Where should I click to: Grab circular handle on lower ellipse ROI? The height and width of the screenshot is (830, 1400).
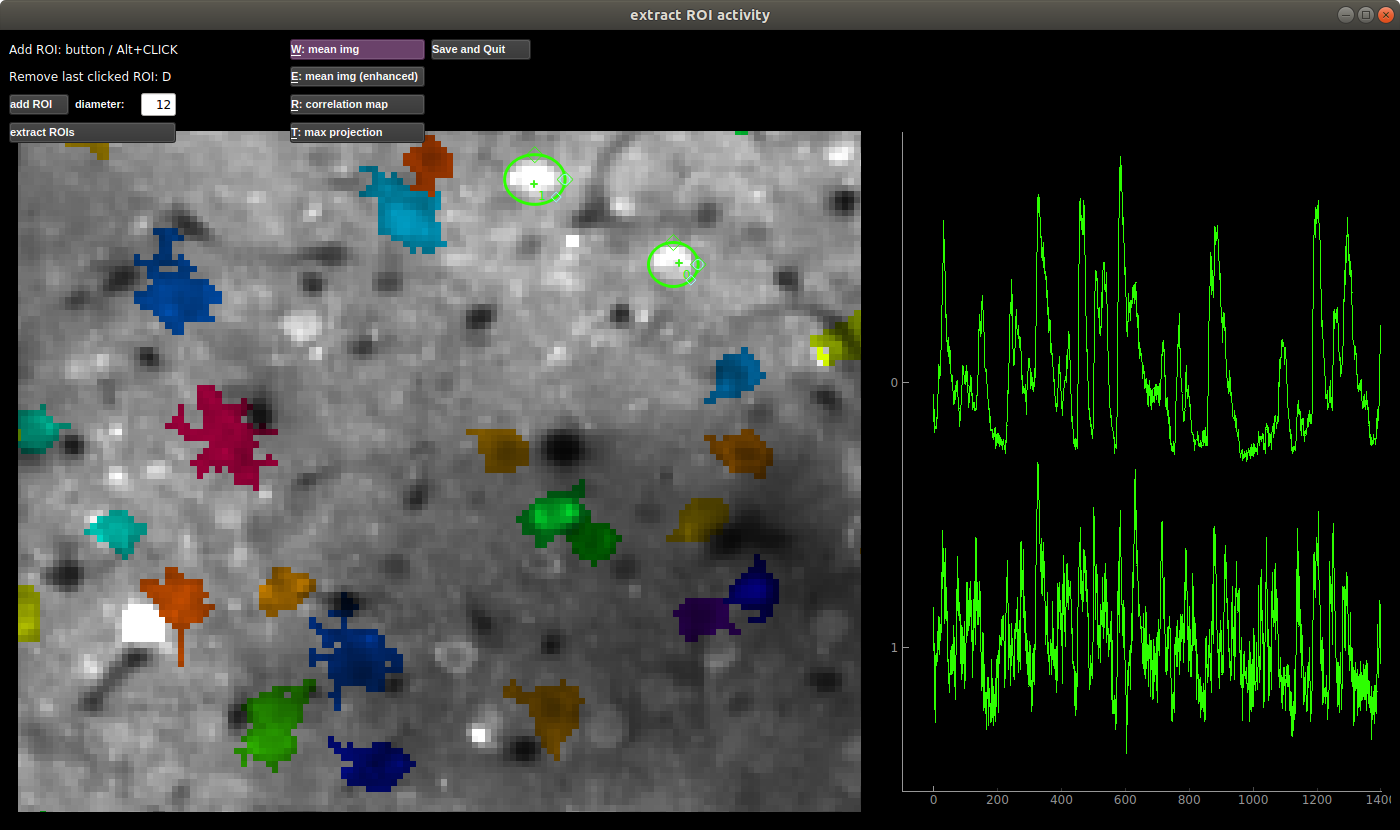[x=698, y=264]
